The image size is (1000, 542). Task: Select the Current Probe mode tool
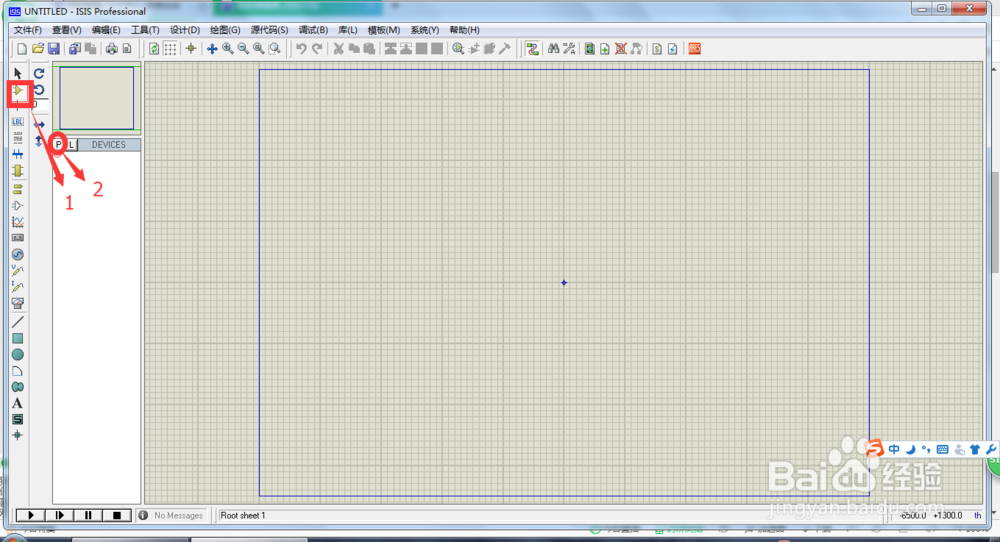[x=18, y=287]
